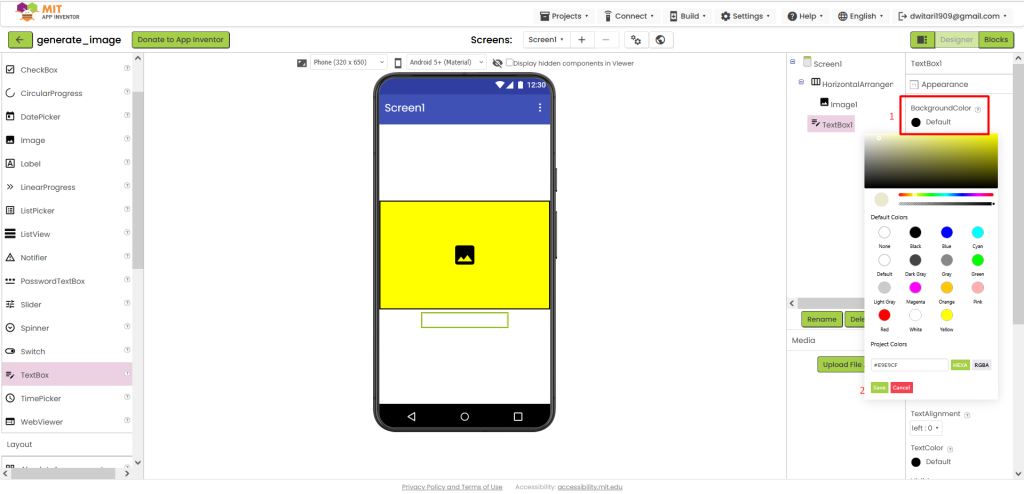Switch to the Blocks view
The width and height of the screenshot is (1024, 494).
point(995,40)
